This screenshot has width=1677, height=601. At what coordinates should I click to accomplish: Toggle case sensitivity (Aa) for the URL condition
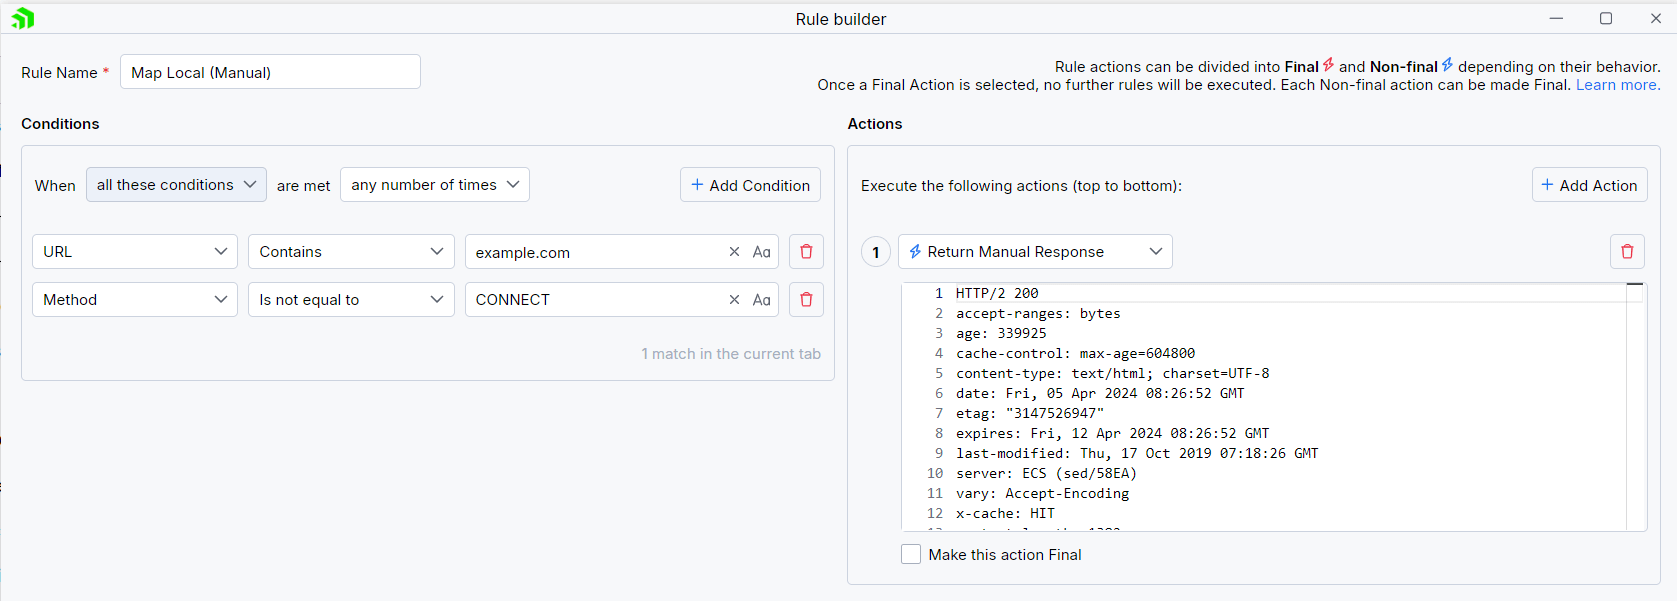click(761, 252)
